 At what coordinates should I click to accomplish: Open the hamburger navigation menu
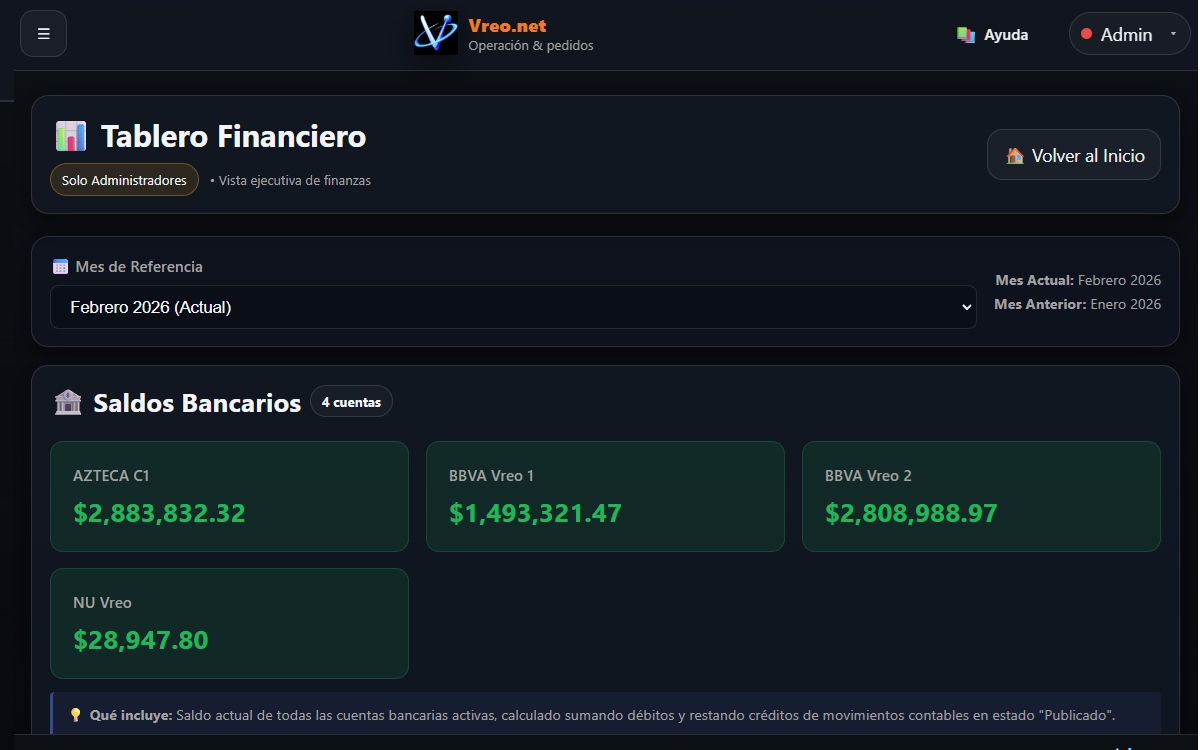43,33
